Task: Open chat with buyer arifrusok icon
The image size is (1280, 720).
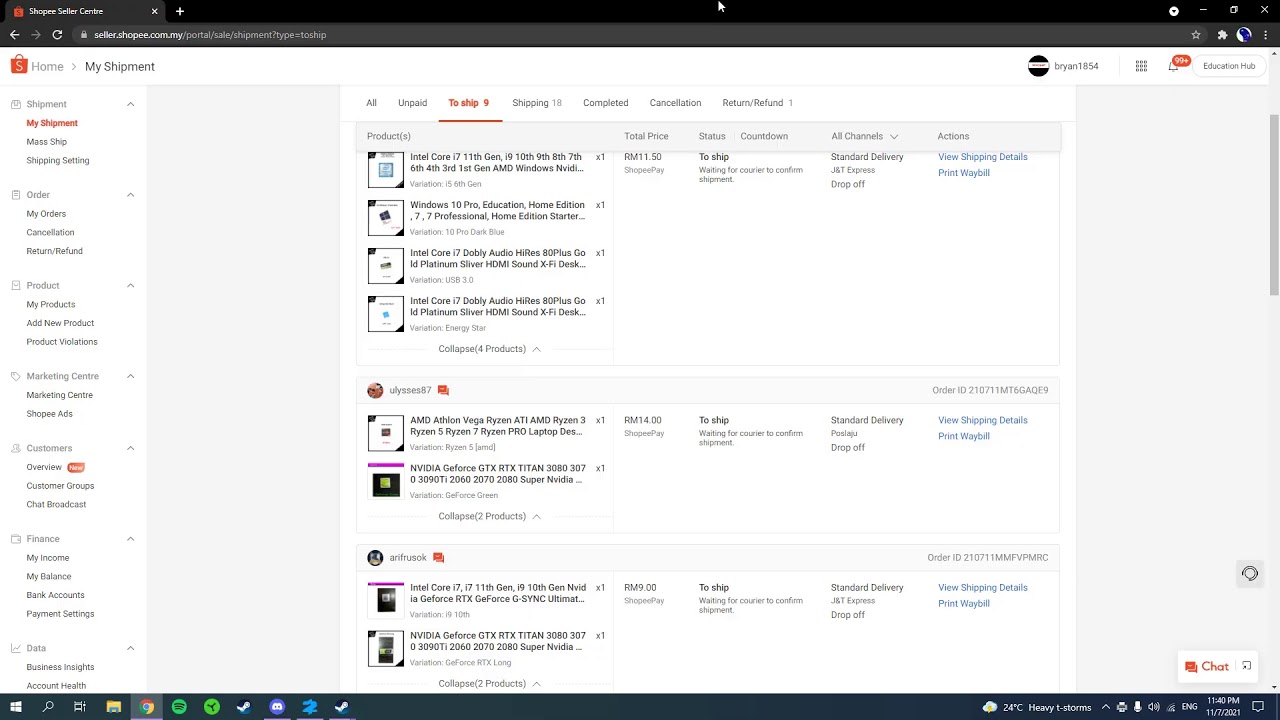Action: (438, 558)
